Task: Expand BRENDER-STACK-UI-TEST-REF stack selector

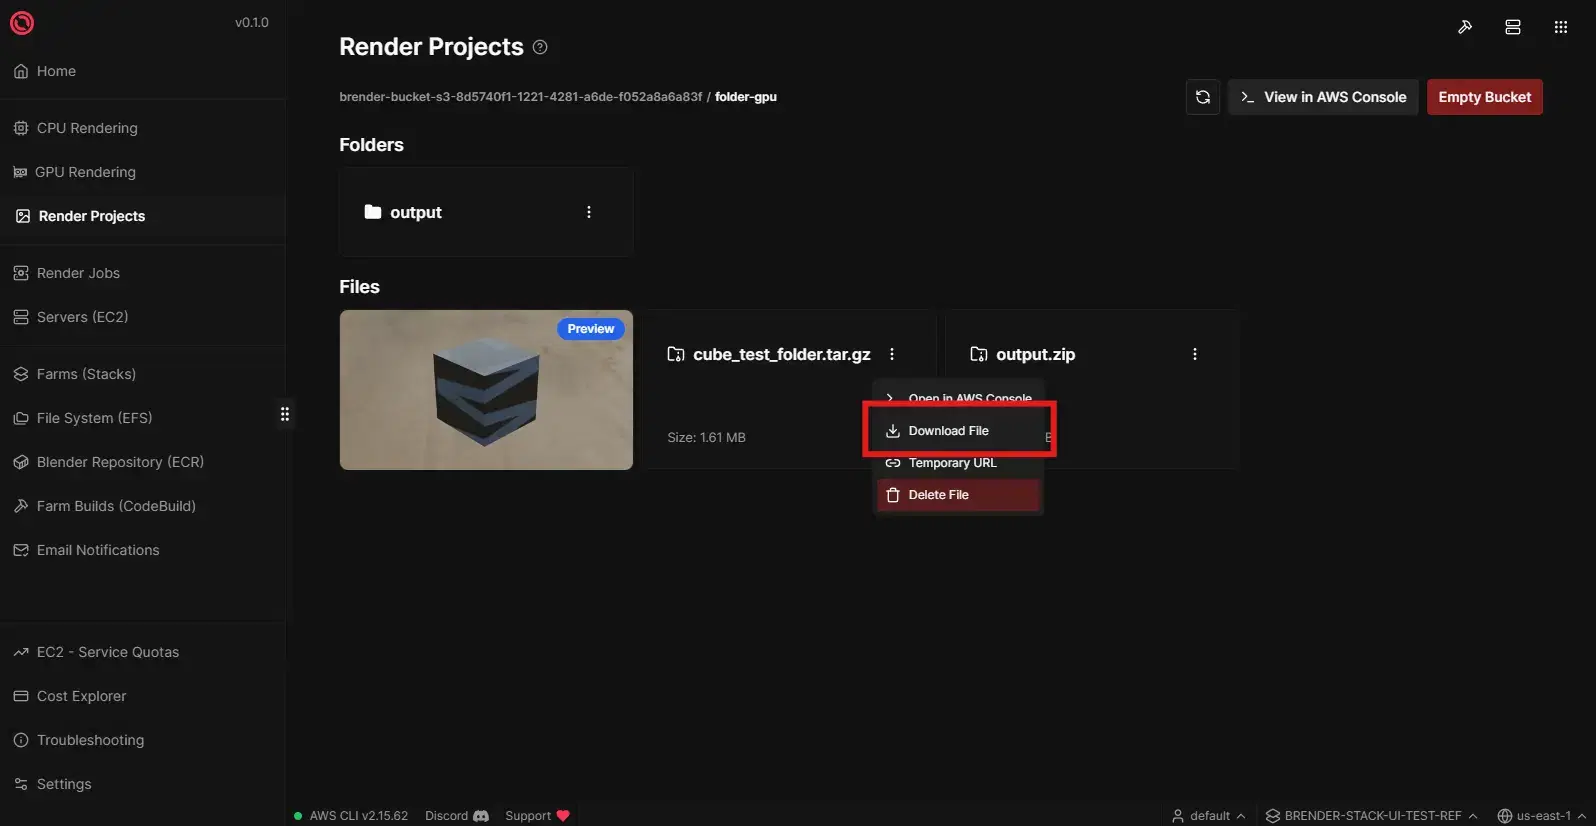Action: pyautogui.click(x=1372, y=816)
